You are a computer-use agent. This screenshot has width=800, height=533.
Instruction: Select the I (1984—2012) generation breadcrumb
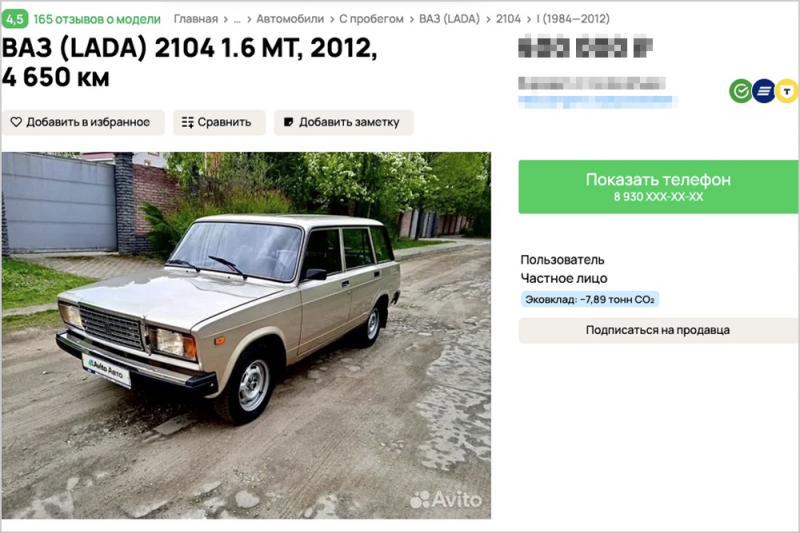(x=573, y=19)
